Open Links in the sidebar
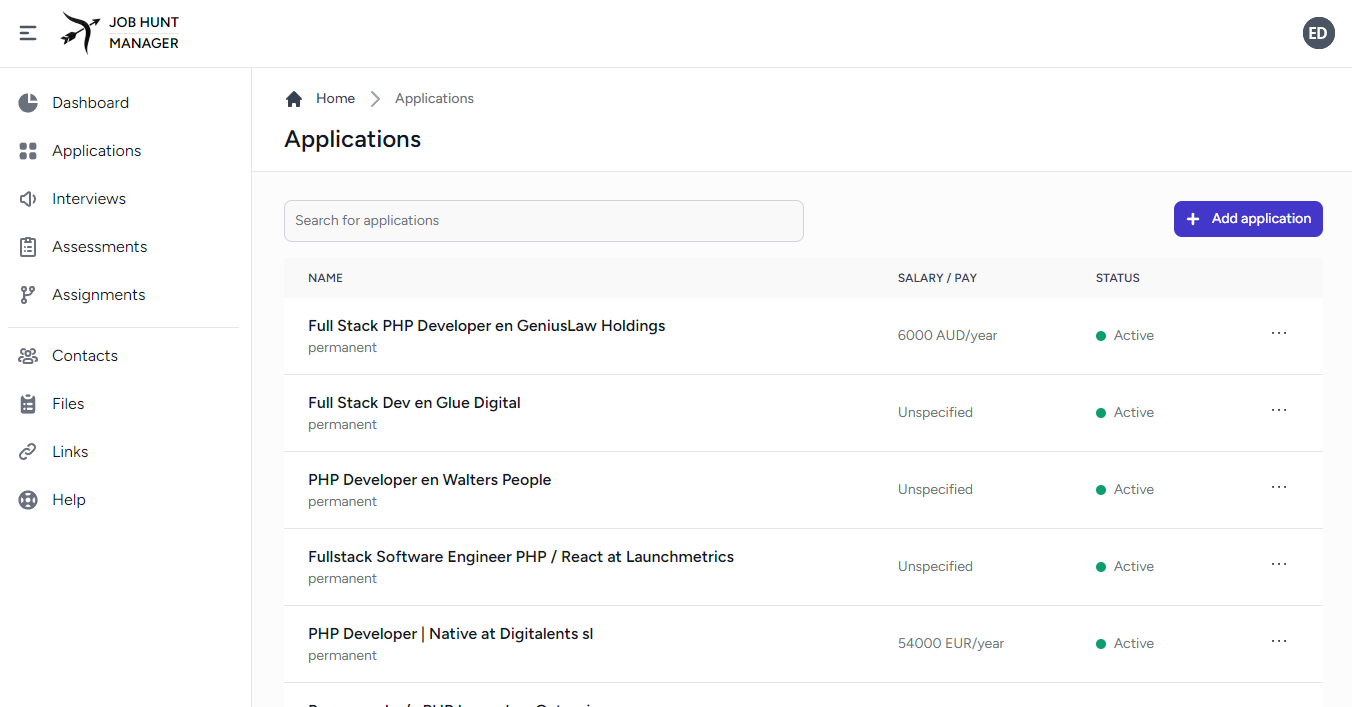Image resolution: width=1352 pixels, height=707 pixels. pos(125,452)
